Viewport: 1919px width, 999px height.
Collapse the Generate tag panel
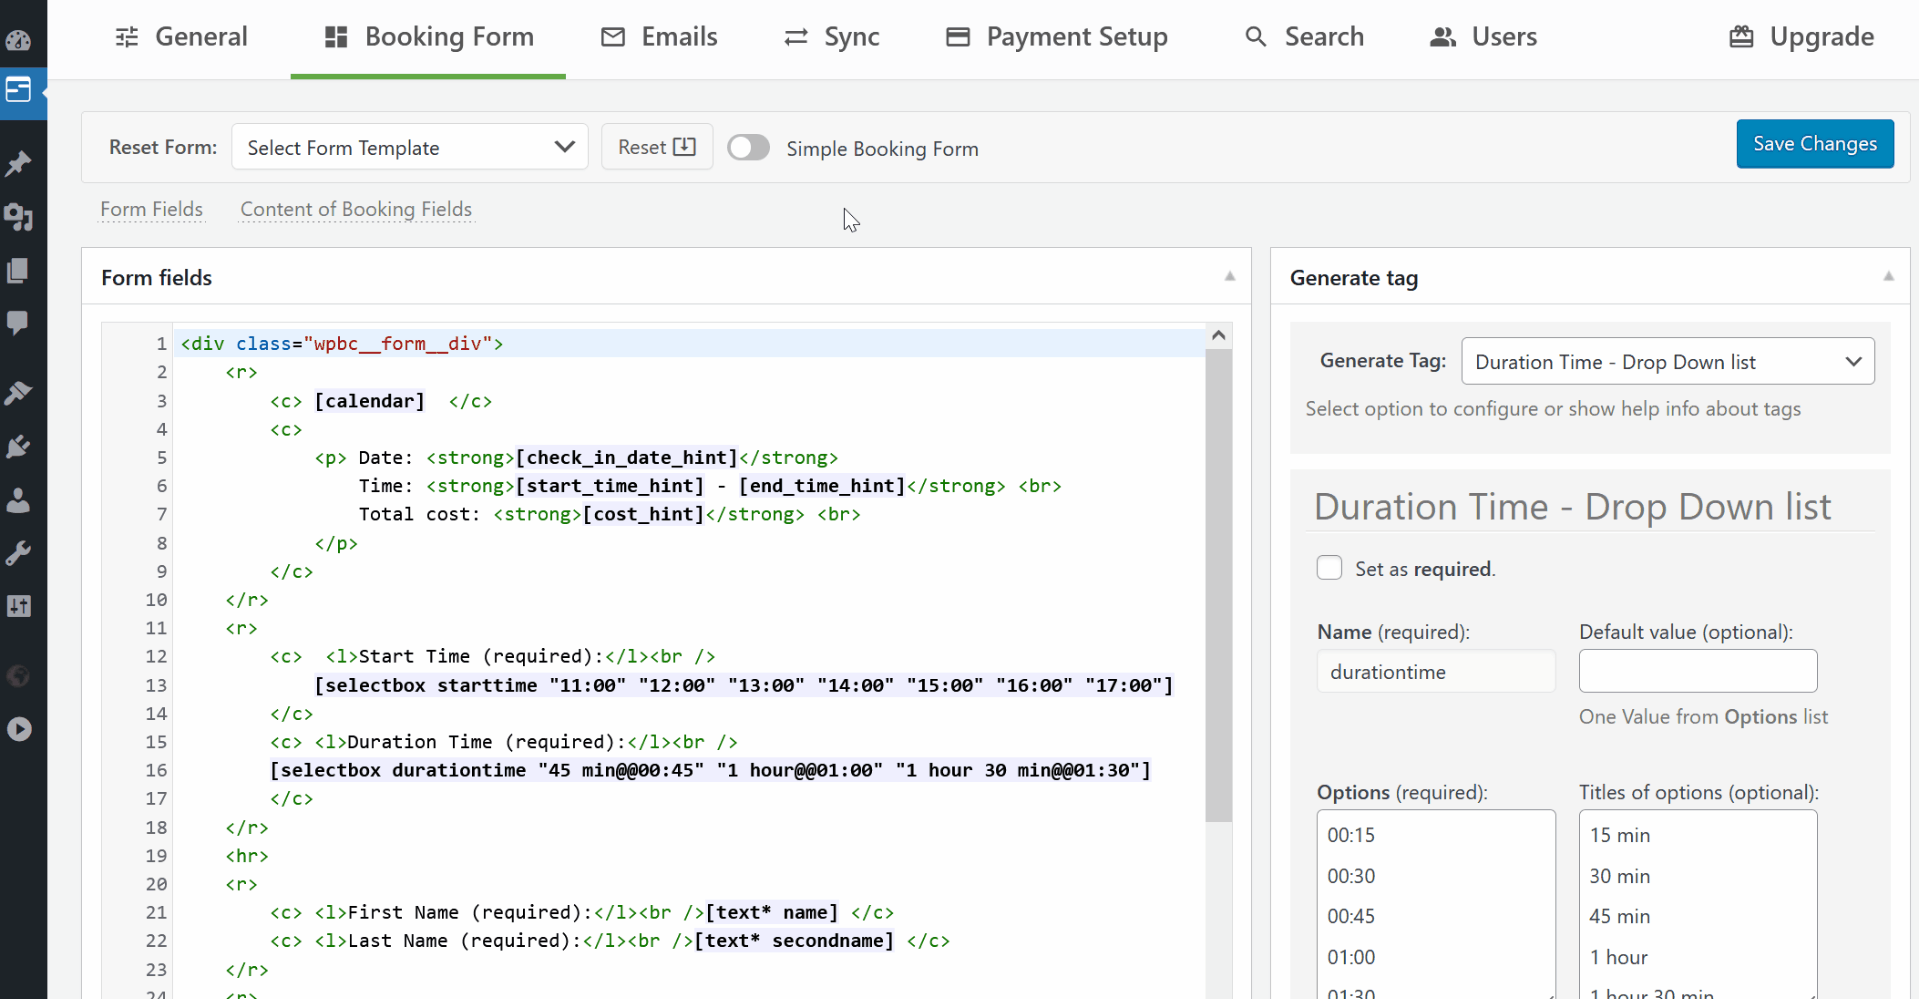(1889, 276)
